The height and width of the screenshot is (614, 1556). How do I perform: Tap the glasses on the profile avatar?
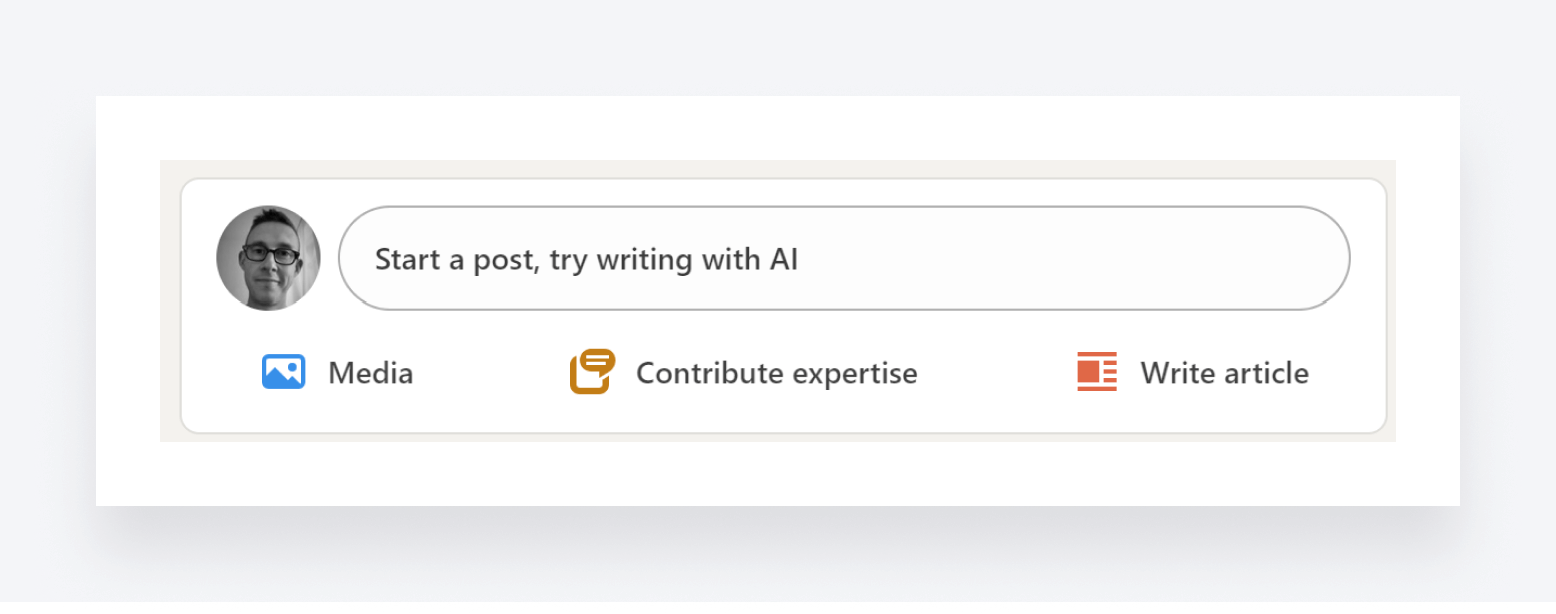pyautogui.click(x=269, y=254)
